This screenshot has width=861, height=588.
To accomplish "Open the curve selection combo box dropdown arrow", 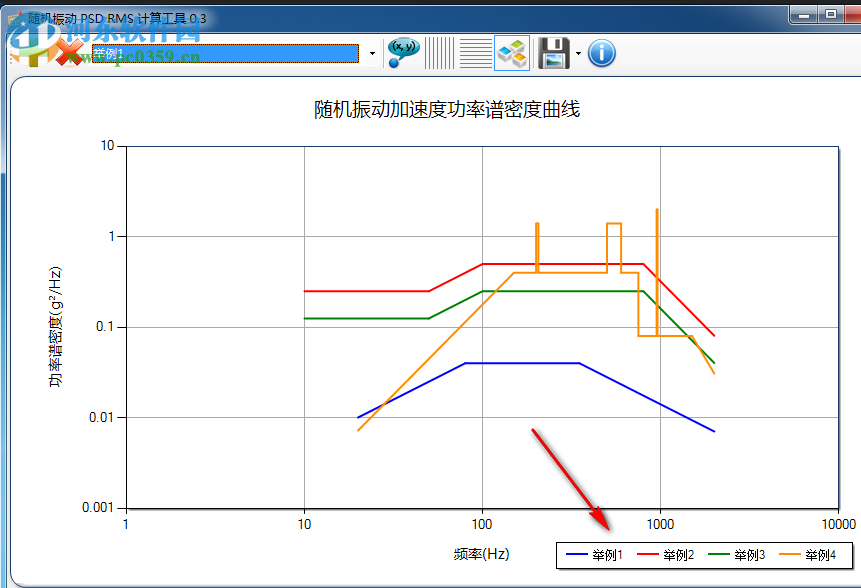I will click(371, 52).
